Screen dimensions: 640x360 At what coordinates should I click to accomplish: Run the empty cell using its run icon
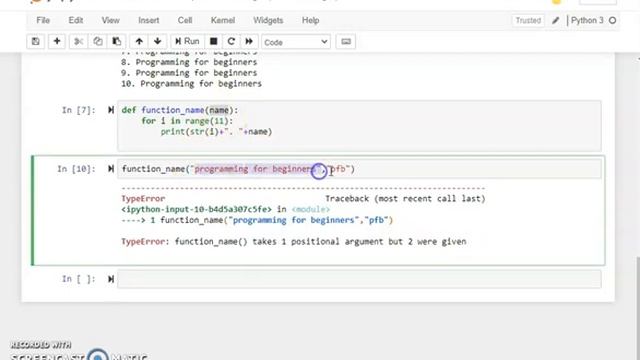point(111,279)
